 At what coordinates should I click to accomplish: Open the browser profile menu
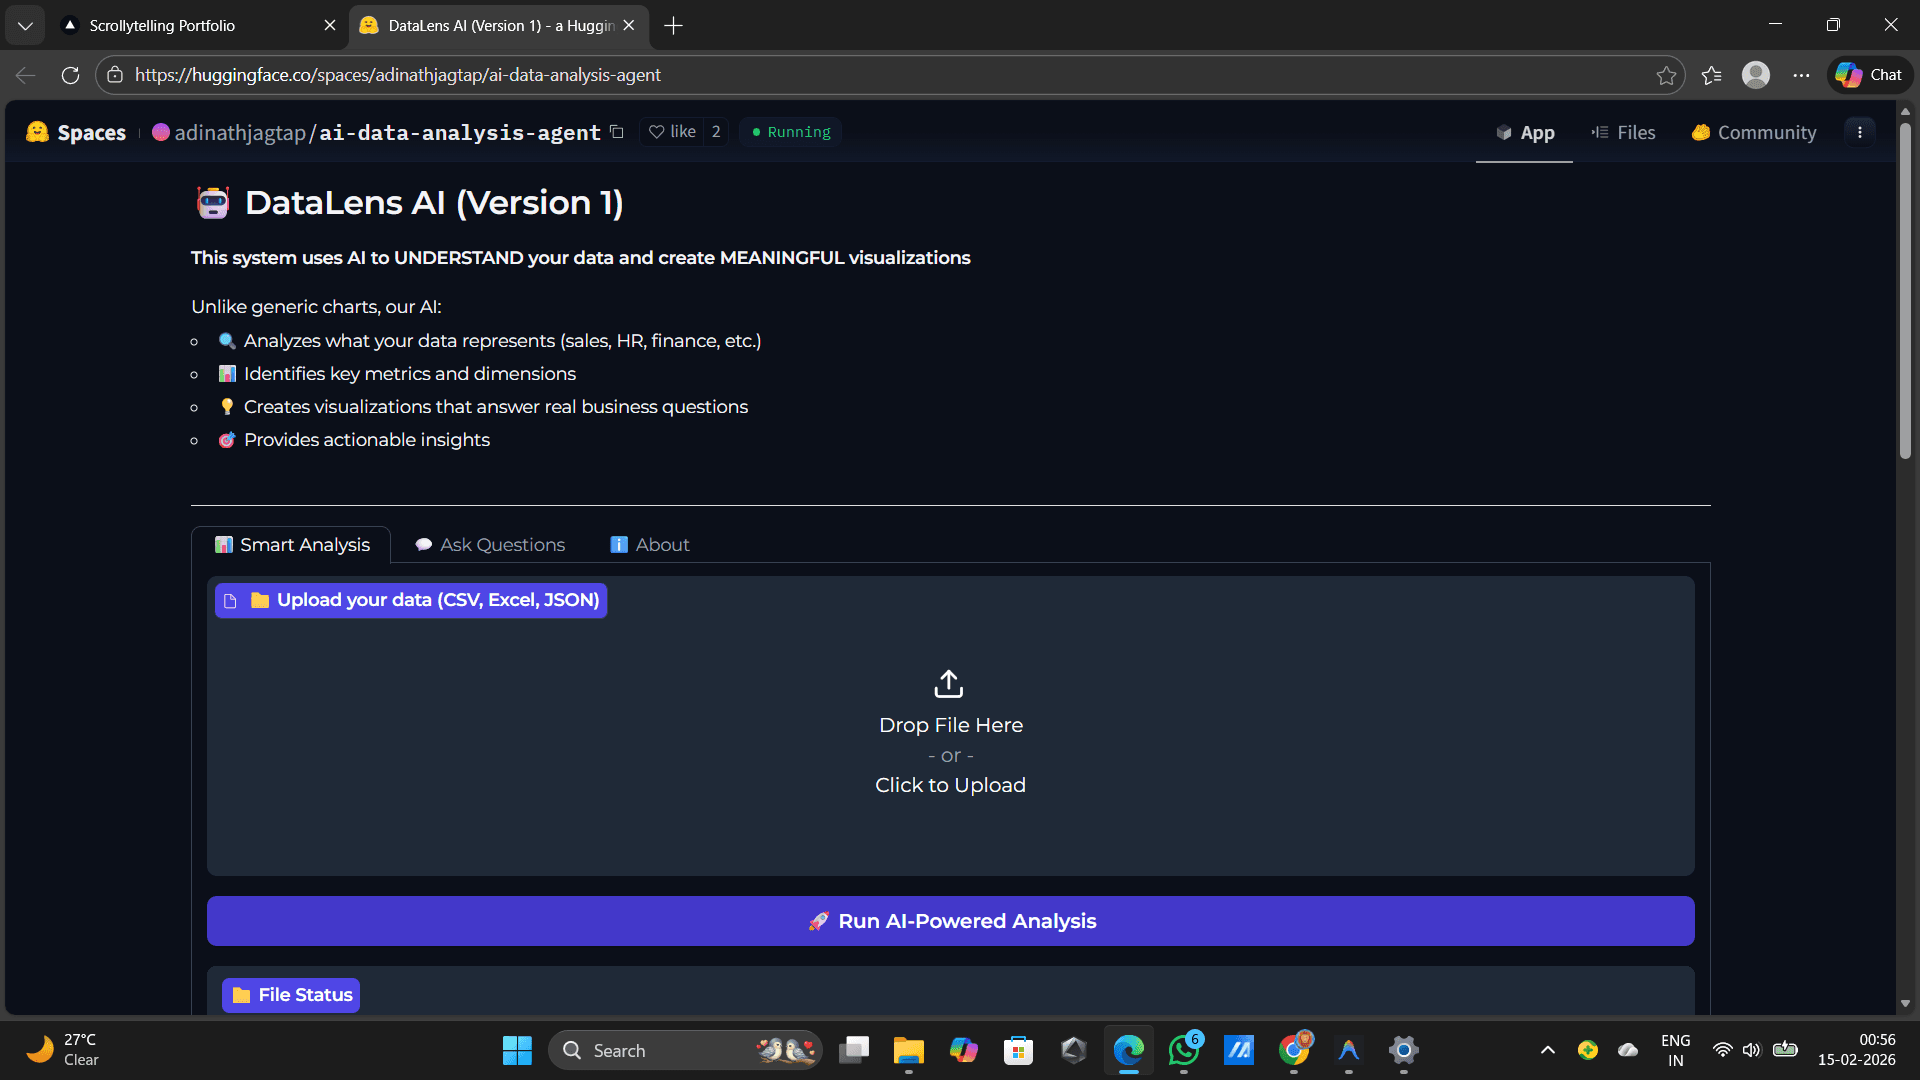(x=1756, y=75)
